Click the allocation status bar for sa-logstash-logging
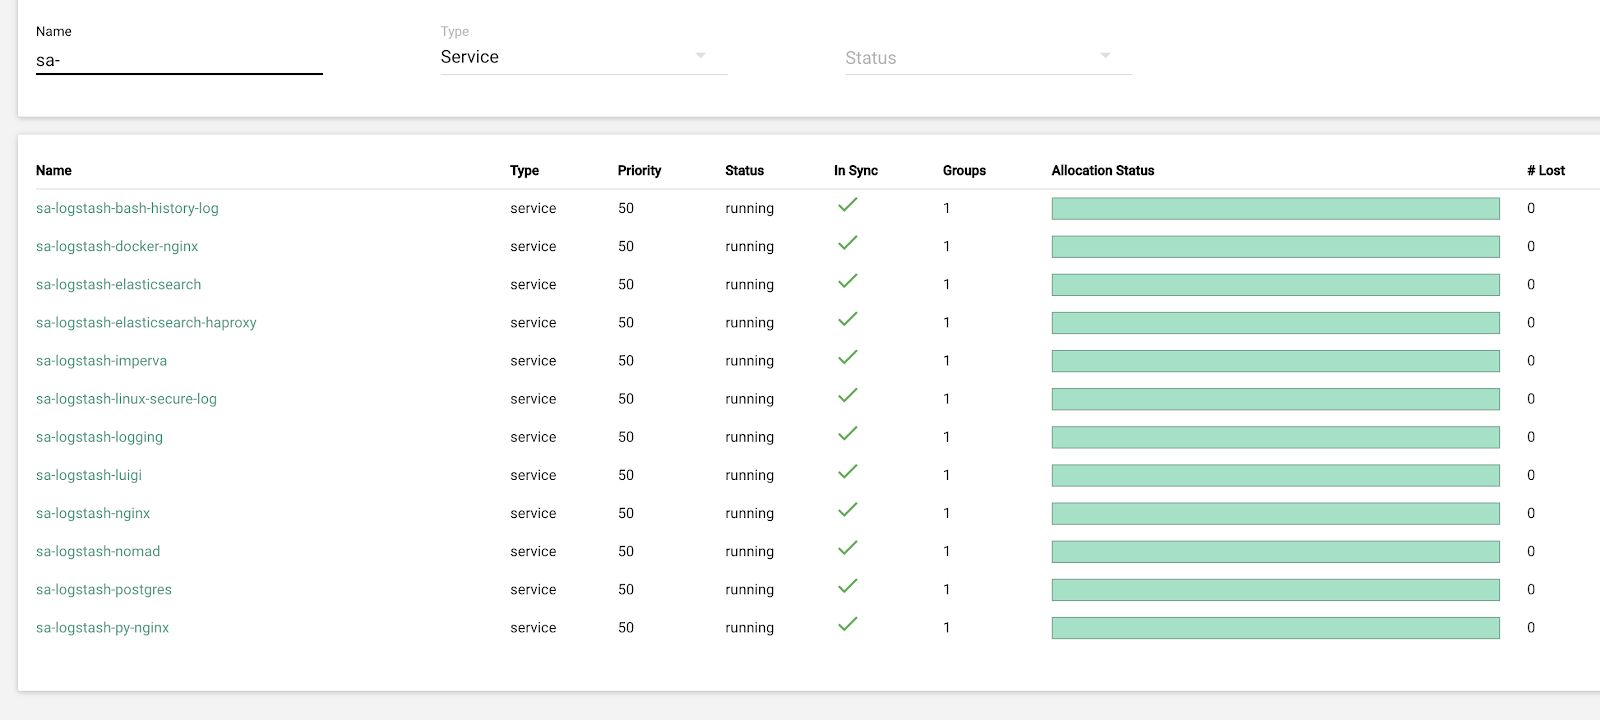The height and width of the screenshot is (720, 1600). coord(1275,437)
